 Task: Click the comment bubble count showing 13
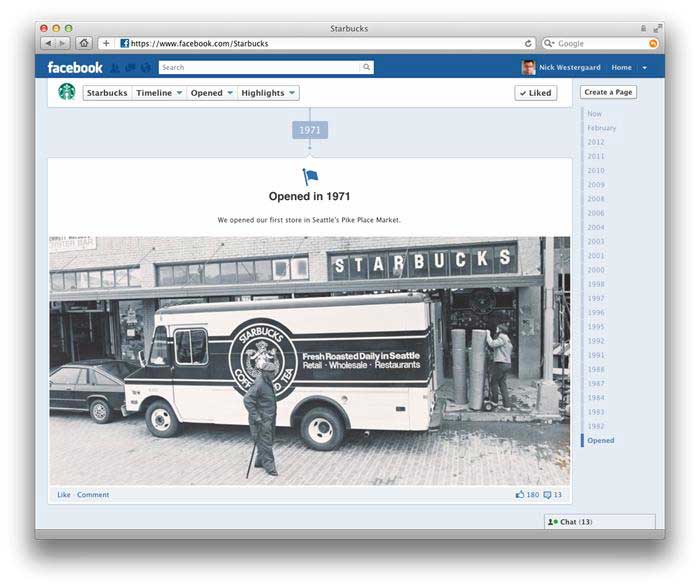(553, 495)
